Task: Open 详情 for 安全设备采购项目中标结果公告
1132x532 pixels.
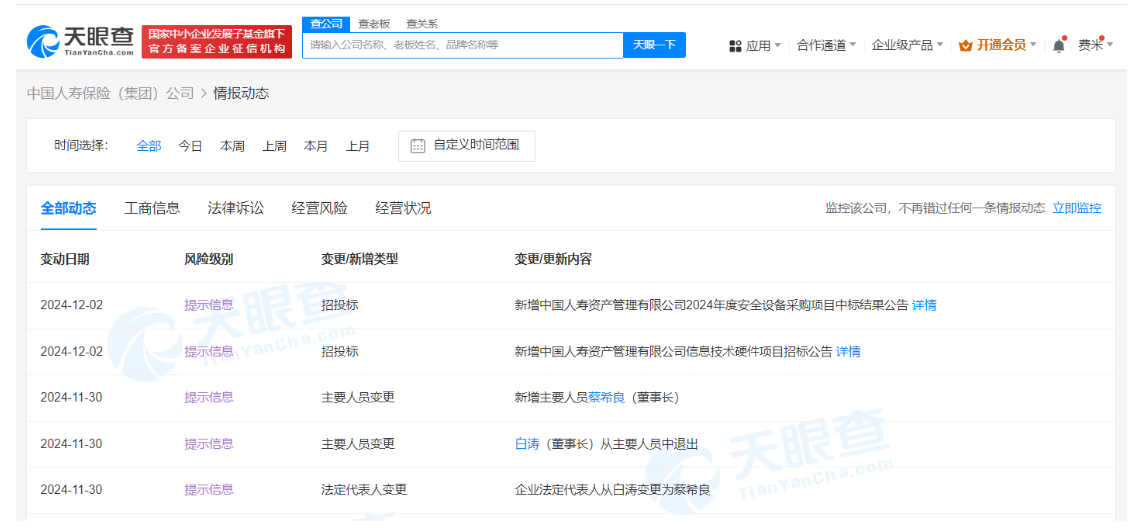Action: pos(924,305)
